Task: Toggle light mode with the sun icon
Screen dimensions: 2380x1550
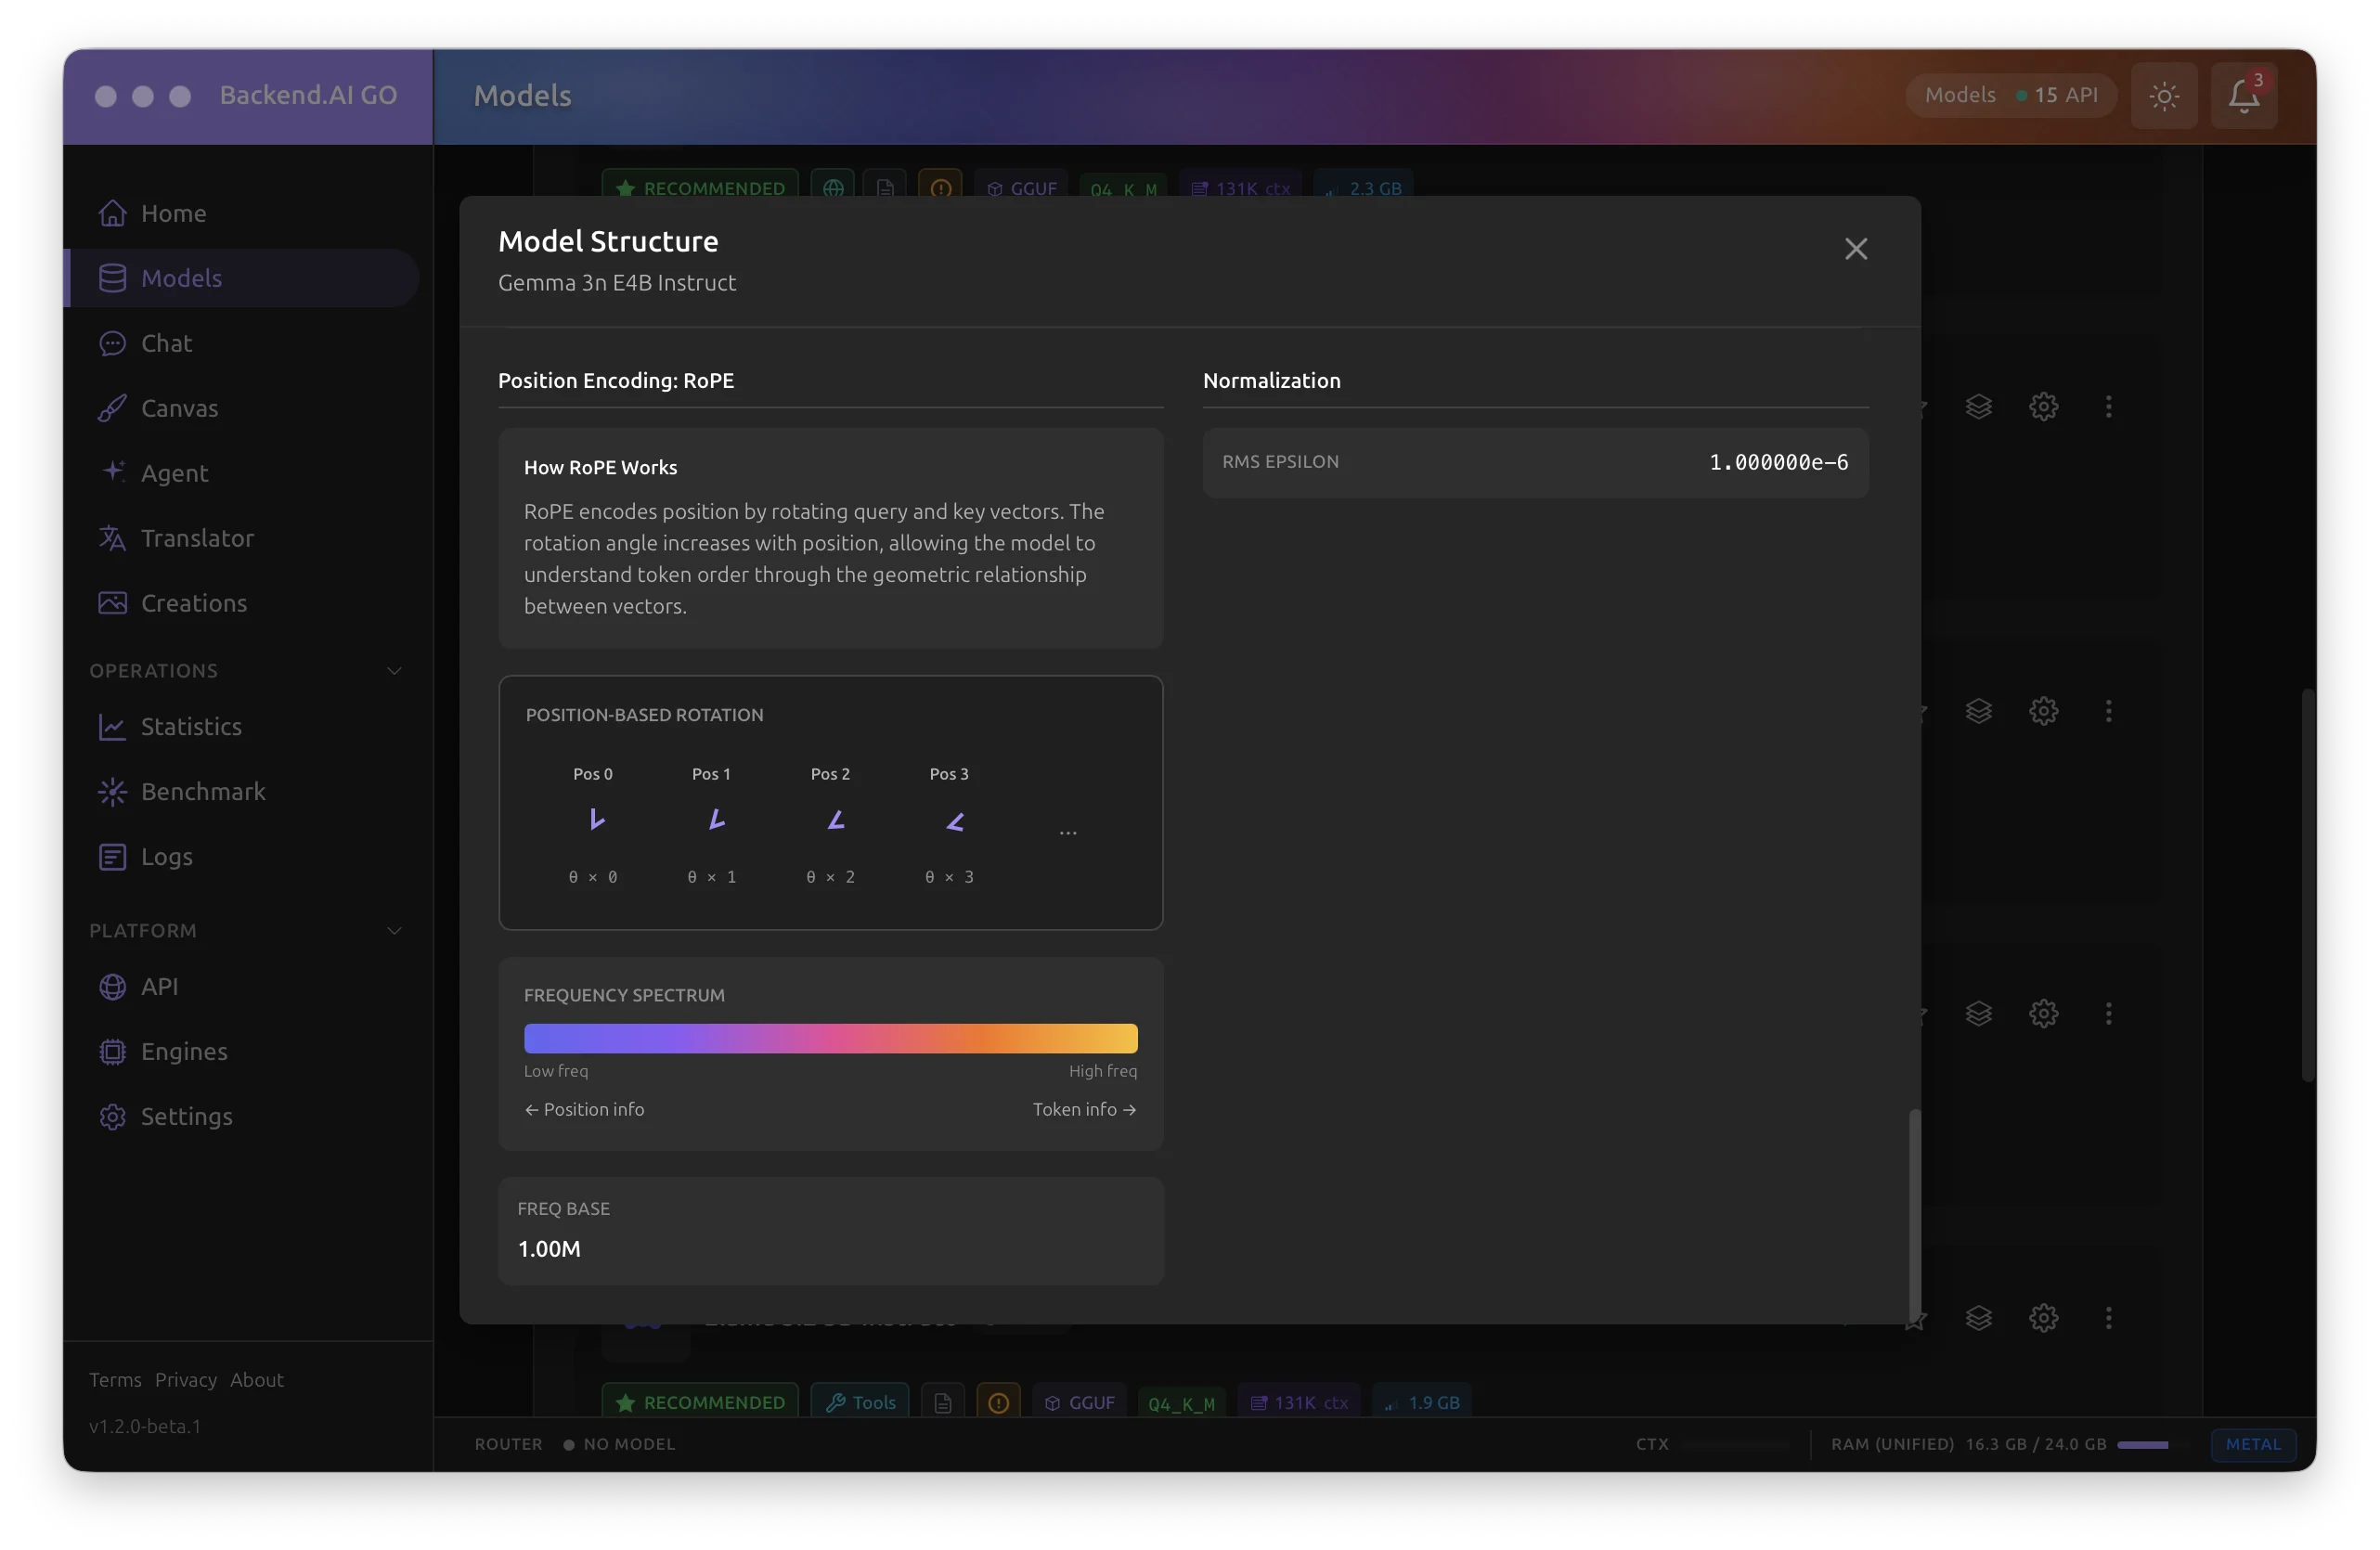Action: (x=2164, y=95)
